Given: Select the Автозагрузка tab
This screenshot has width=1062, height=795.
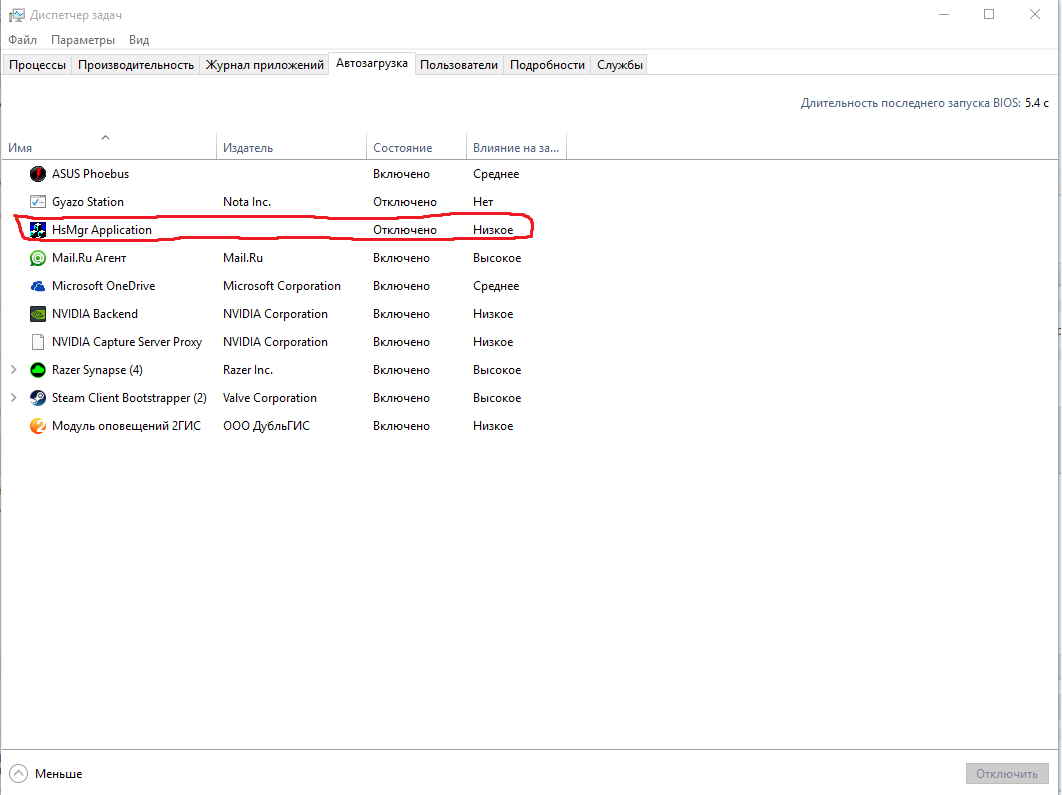Looking at the screenshot, I should click(x=372, y=64).
